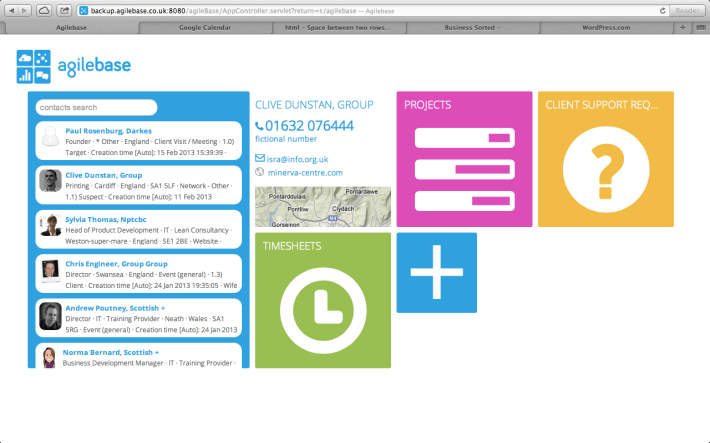Click the phone number 01632 076444

click(x=309, y=125)
